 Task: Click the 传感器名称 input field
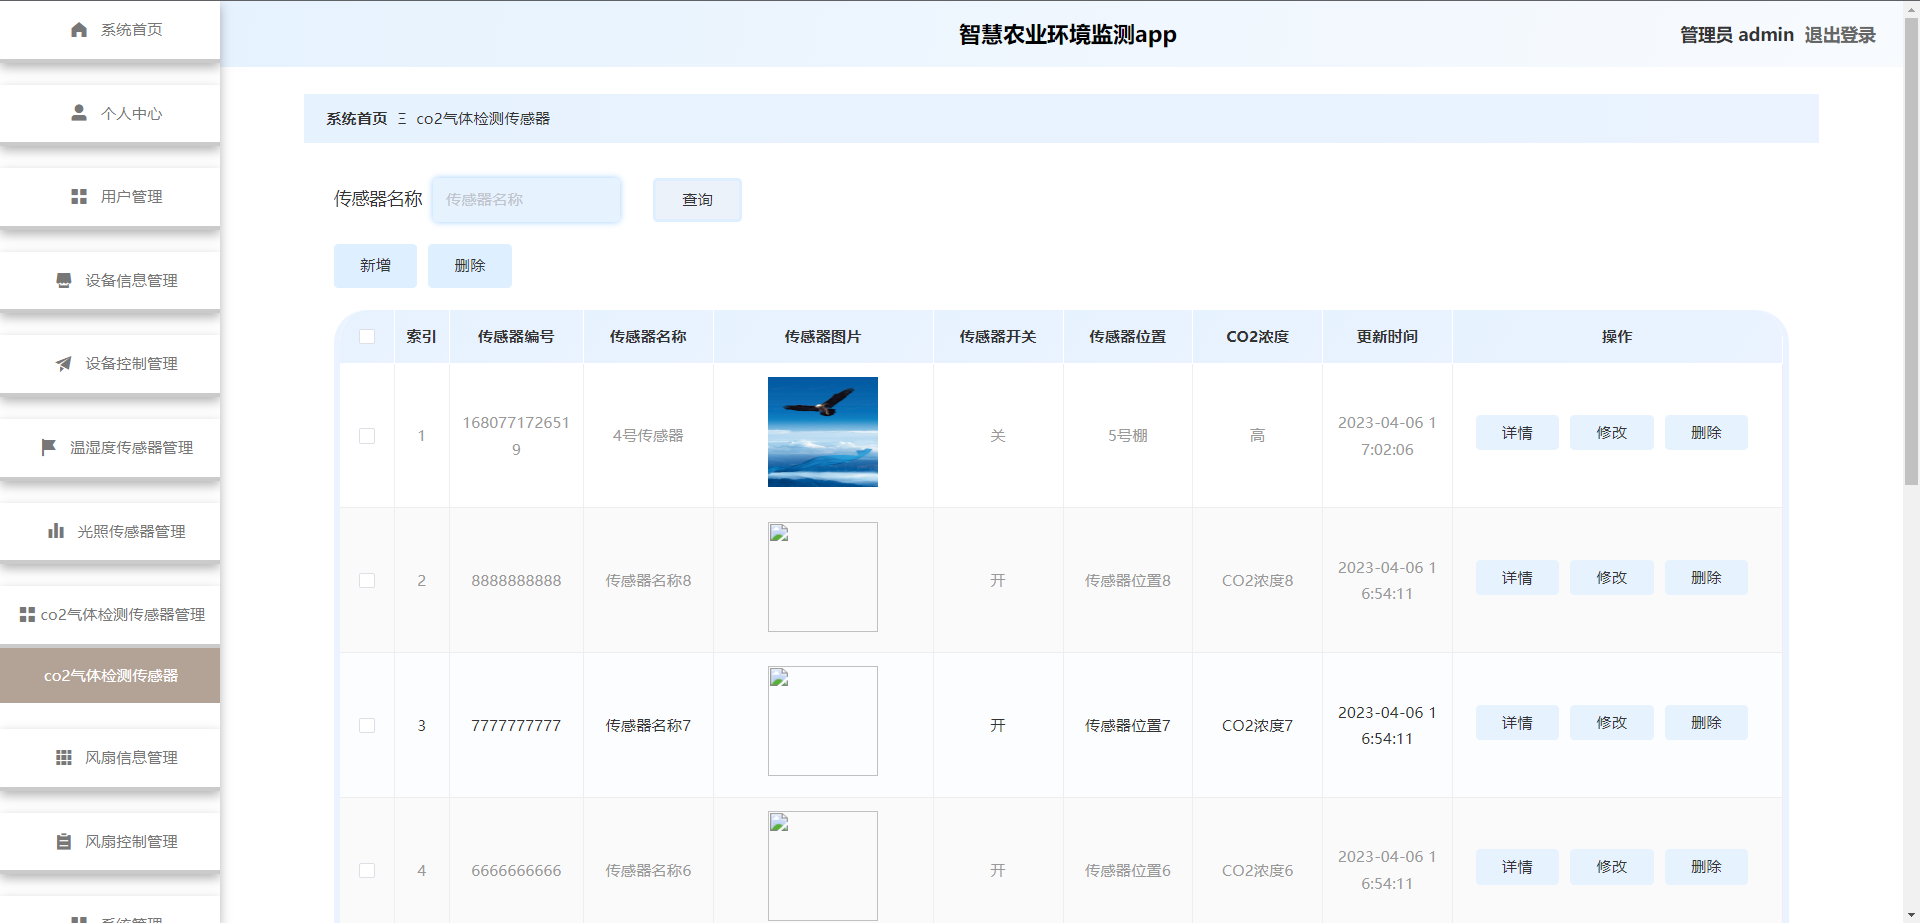pos(526,199)
